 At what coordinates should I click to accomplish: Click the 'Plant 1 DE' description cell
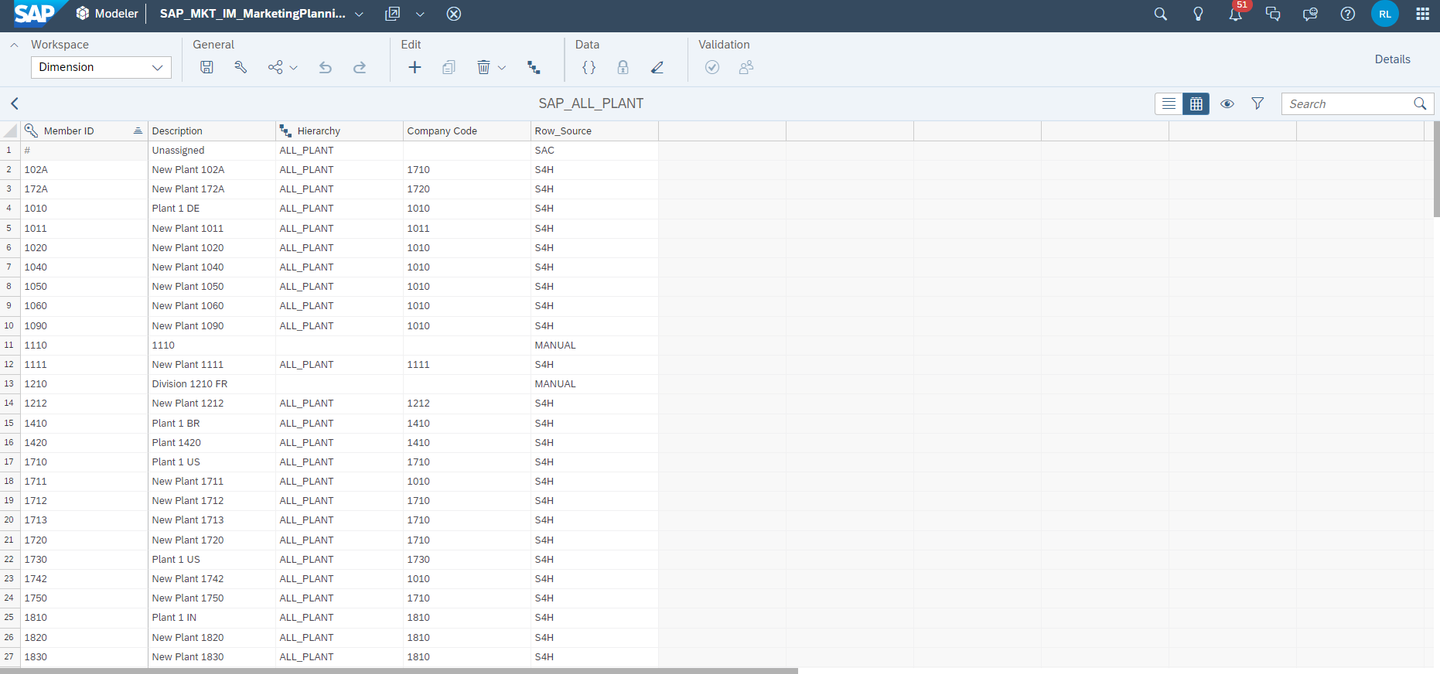point(212,209)
